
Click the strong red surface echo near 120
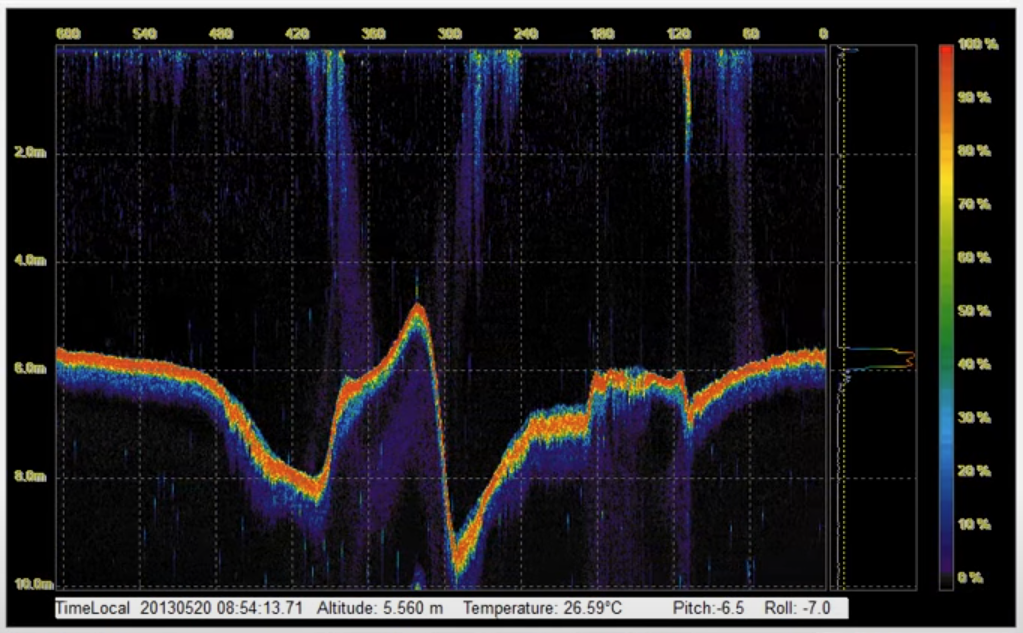686,68
